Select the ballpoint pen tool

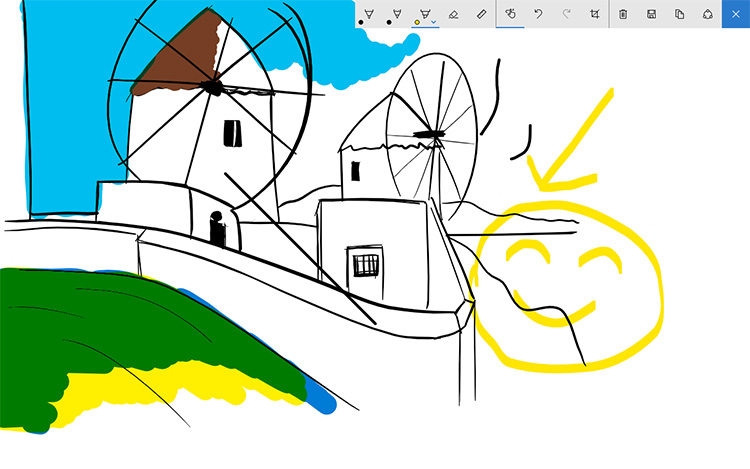point(369,13)
